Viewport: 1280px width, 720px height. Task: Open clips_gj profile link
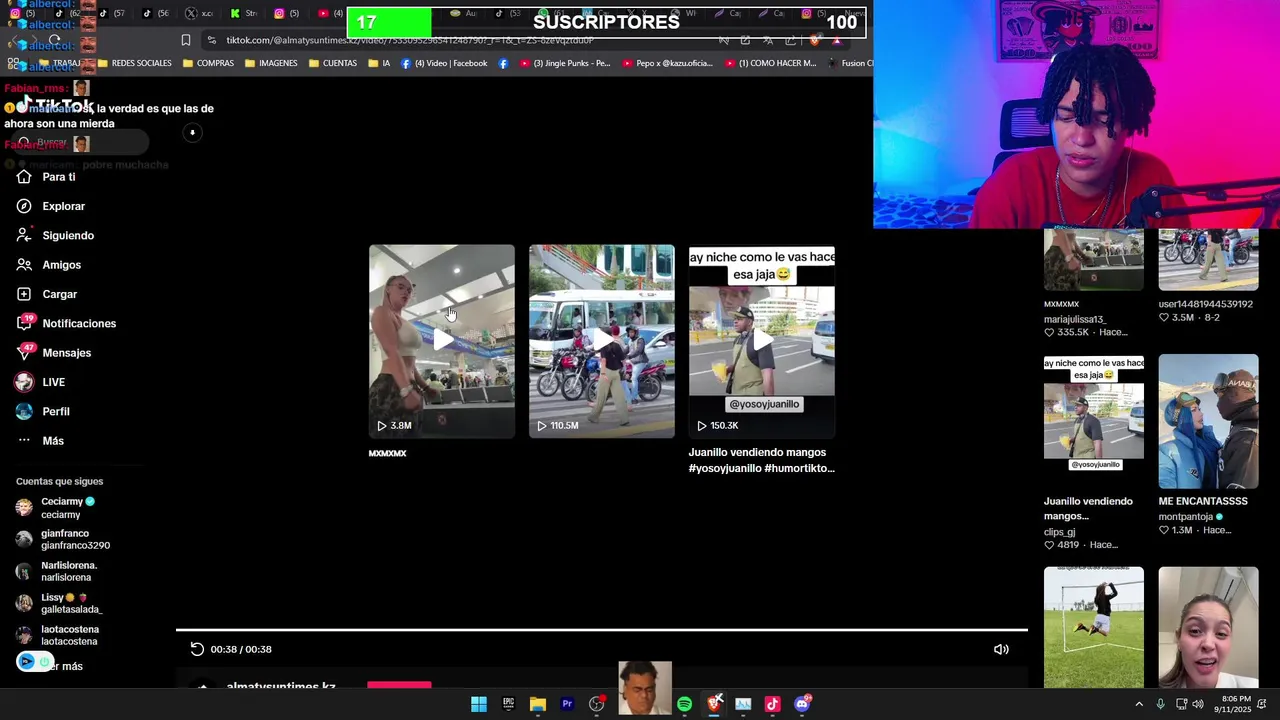1059,532
